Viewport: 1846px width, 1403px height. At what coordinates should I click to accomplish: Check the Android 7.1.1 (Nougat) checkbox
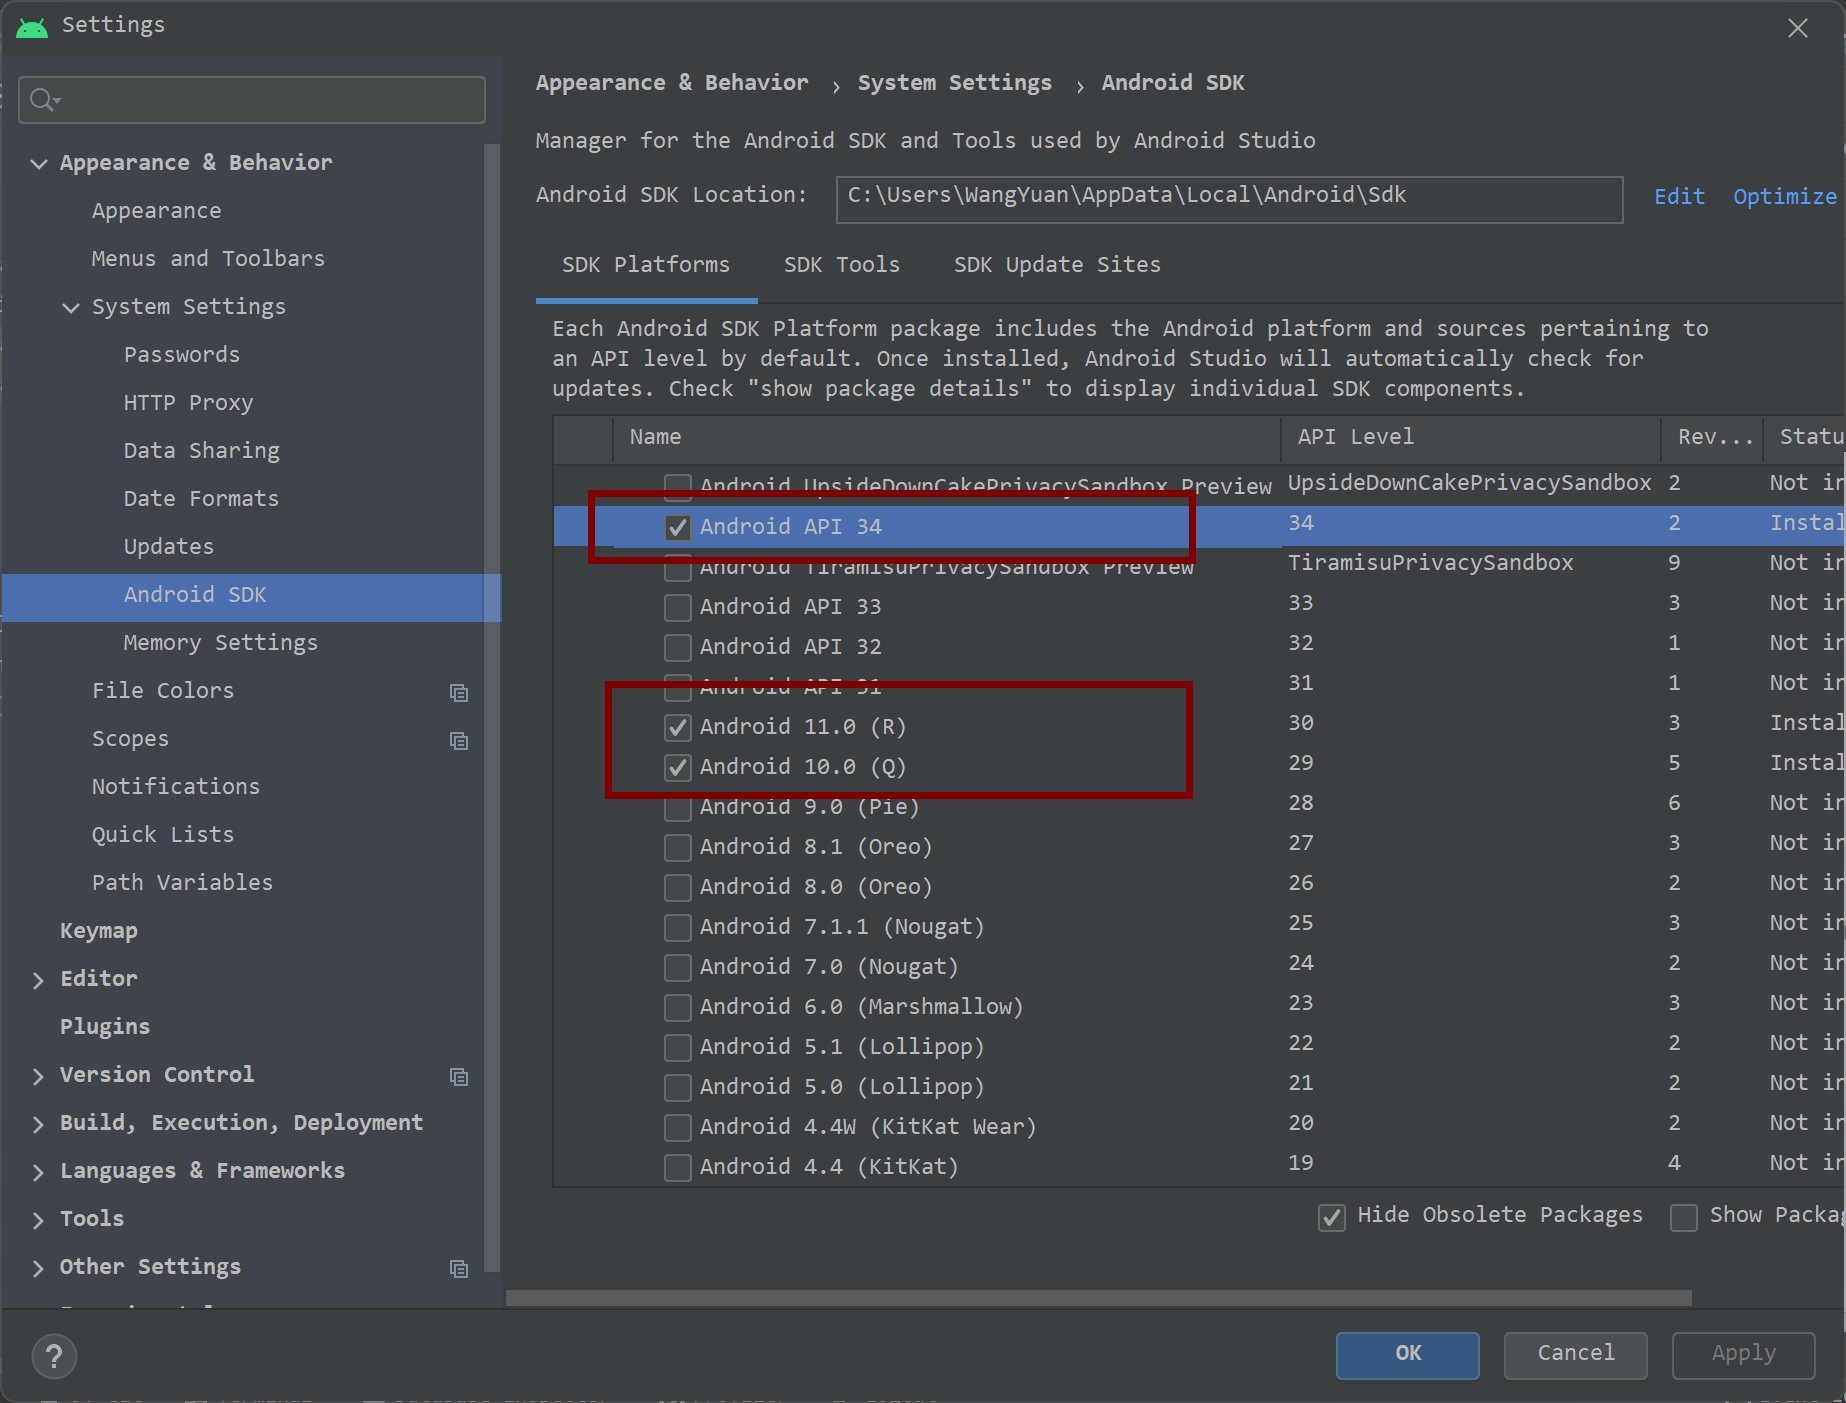click(x=678, y=927)
